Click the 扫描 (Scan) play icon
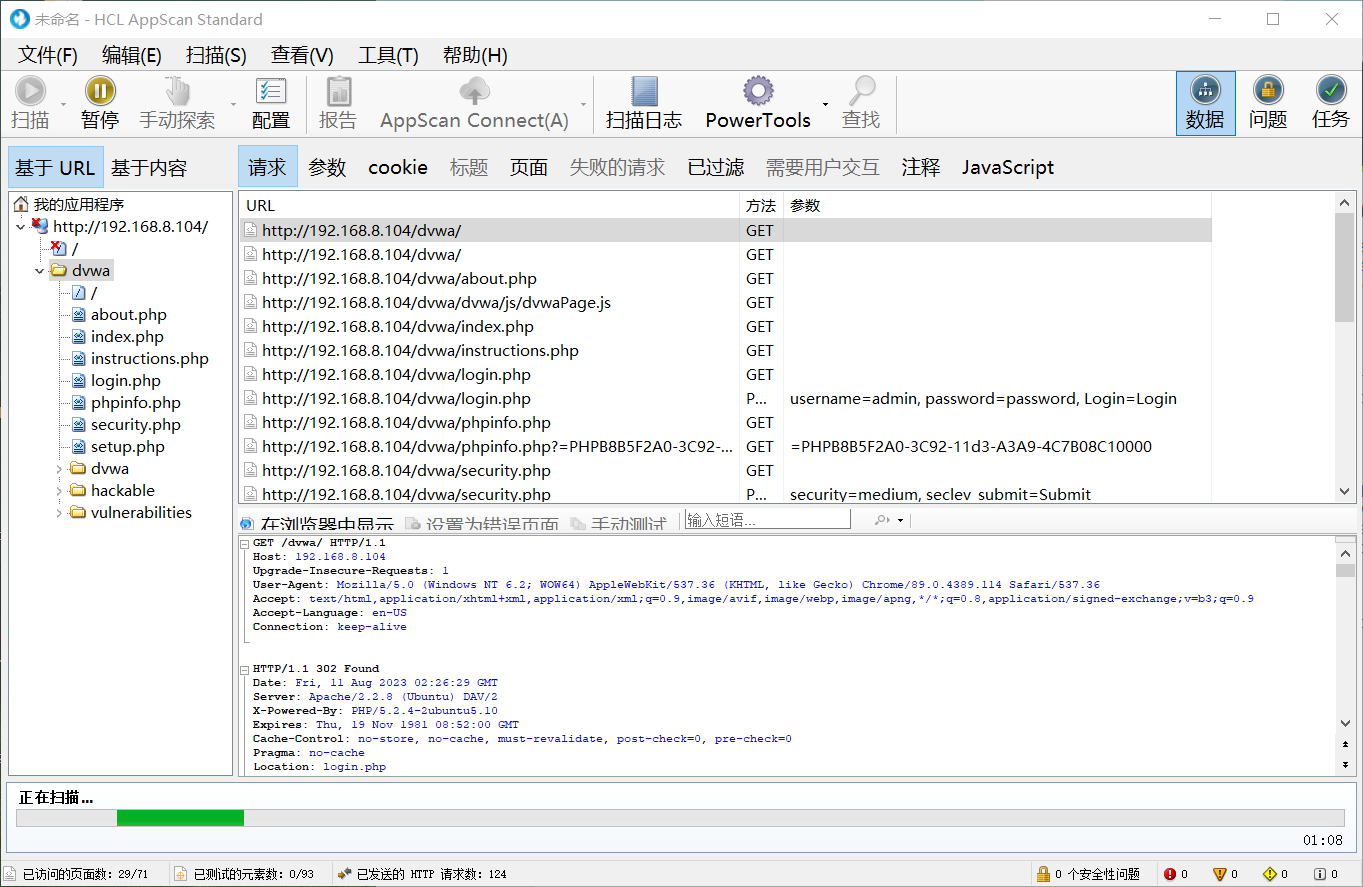The image size is (1363, 887). [30, 91]
